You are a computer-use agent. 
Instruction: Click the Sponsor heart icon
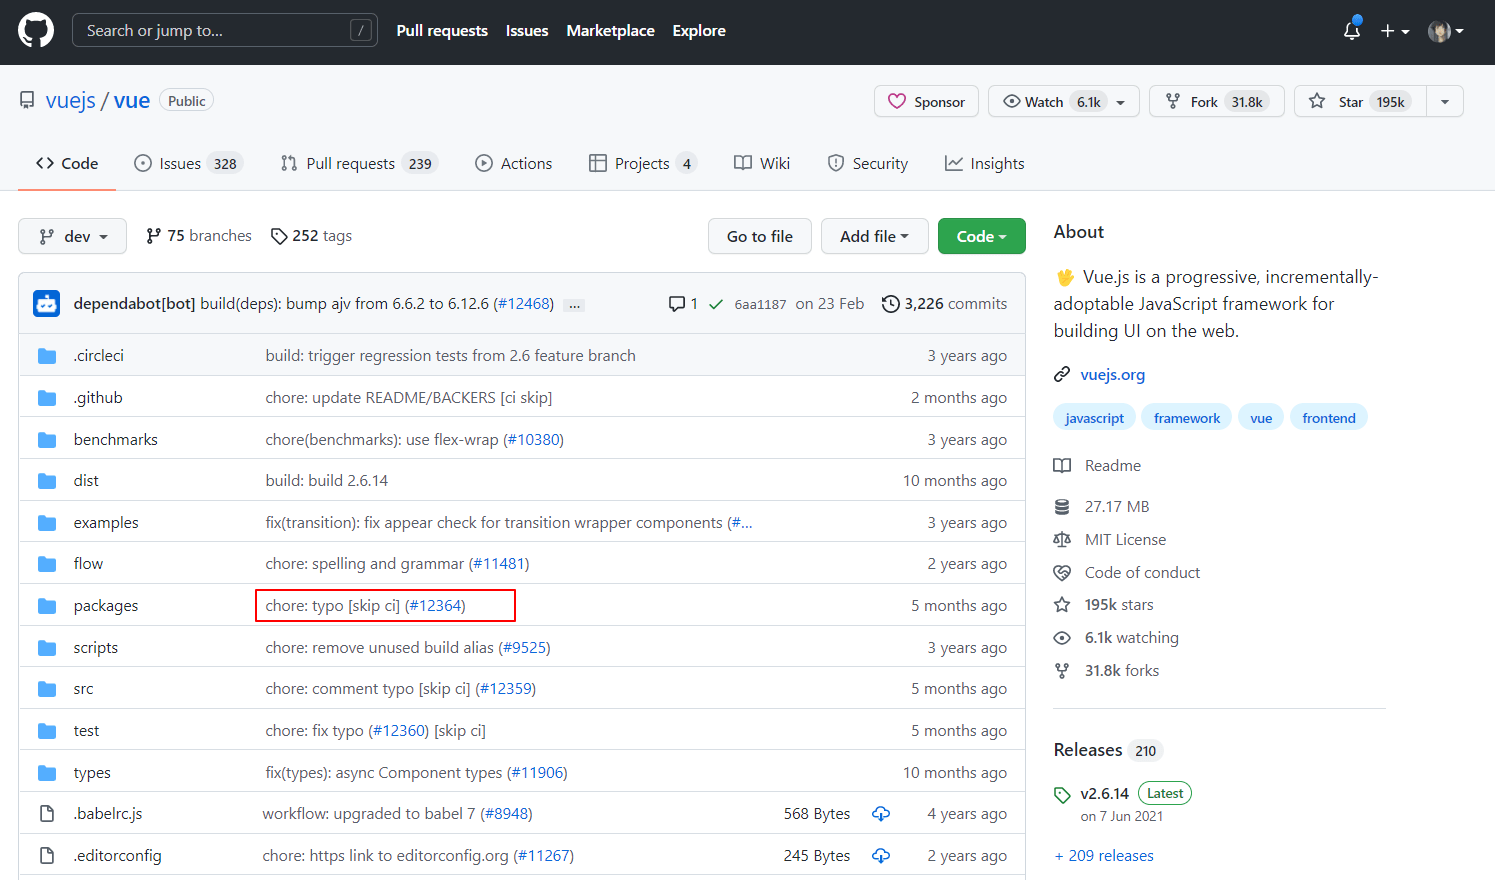point(898,101)
